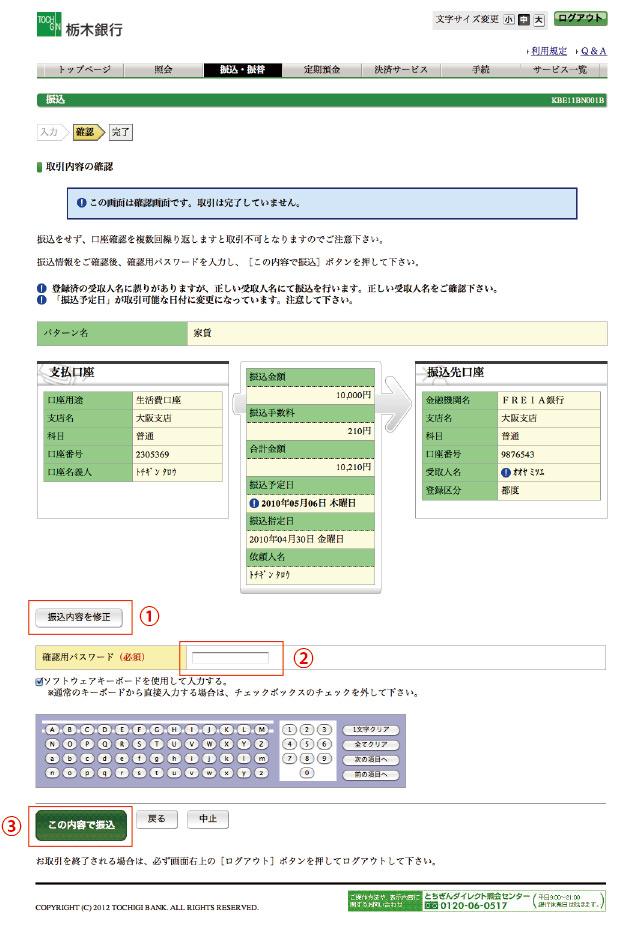638x946 pixels.
Task: Set text size to large (大)
Action: tap(538, 20)
